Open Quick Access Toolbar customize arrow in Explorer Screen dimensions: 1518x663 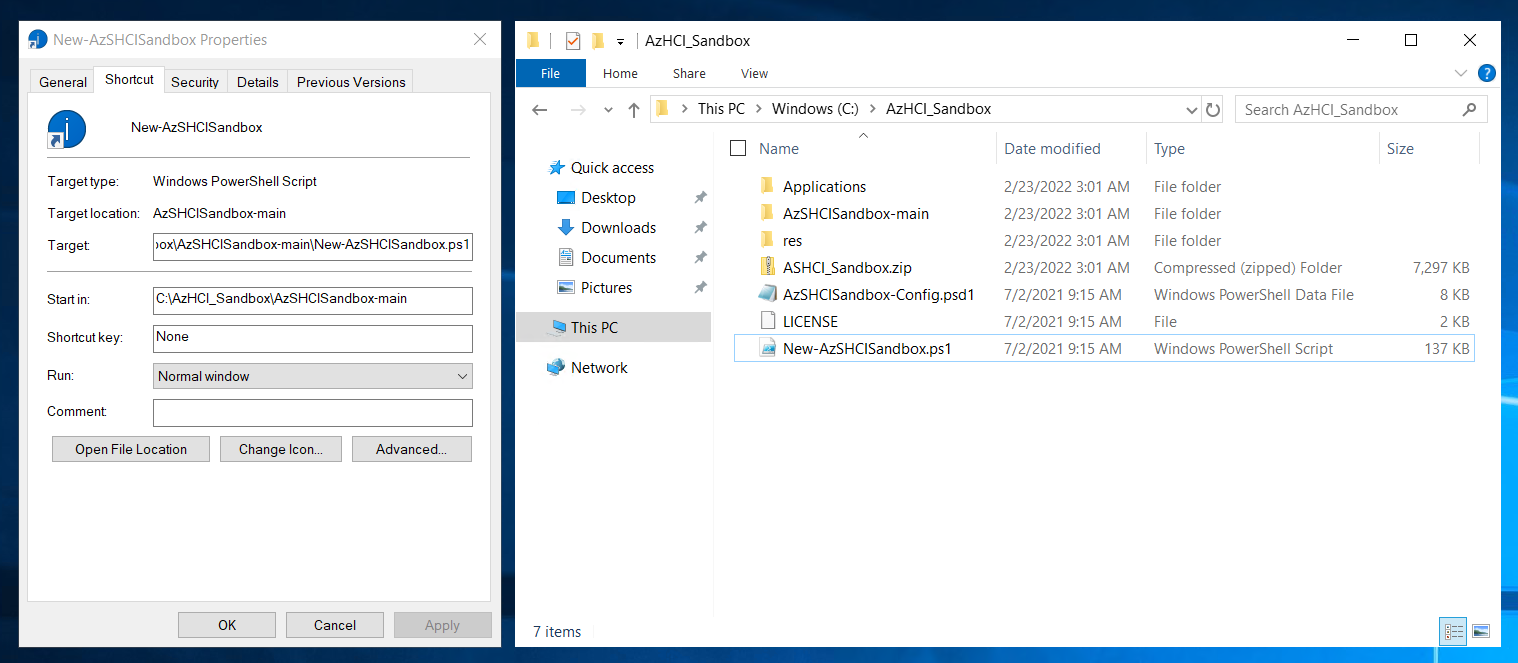click(620, 41)
